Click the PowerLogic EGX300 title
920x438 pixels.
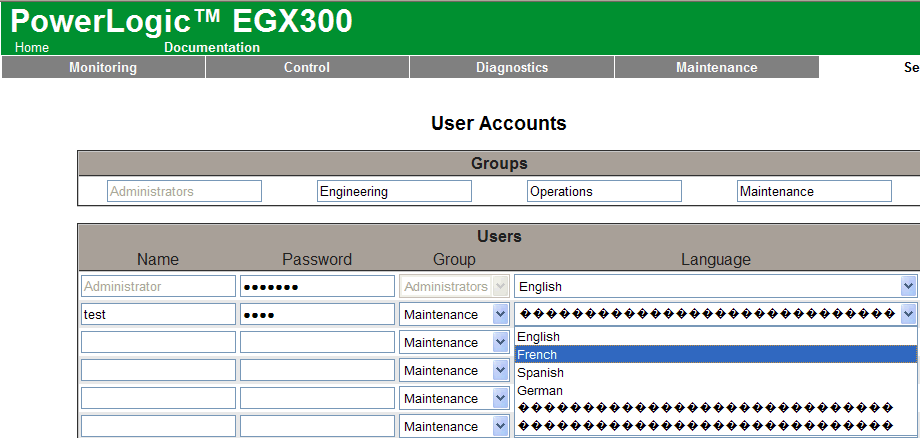pyautogui.click(x=181, y=21)
